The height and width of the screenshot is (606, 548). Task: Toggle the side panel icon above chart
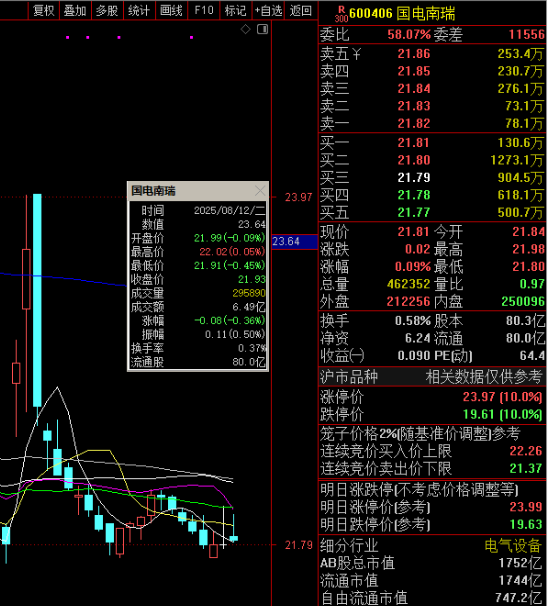pos(262,29)
